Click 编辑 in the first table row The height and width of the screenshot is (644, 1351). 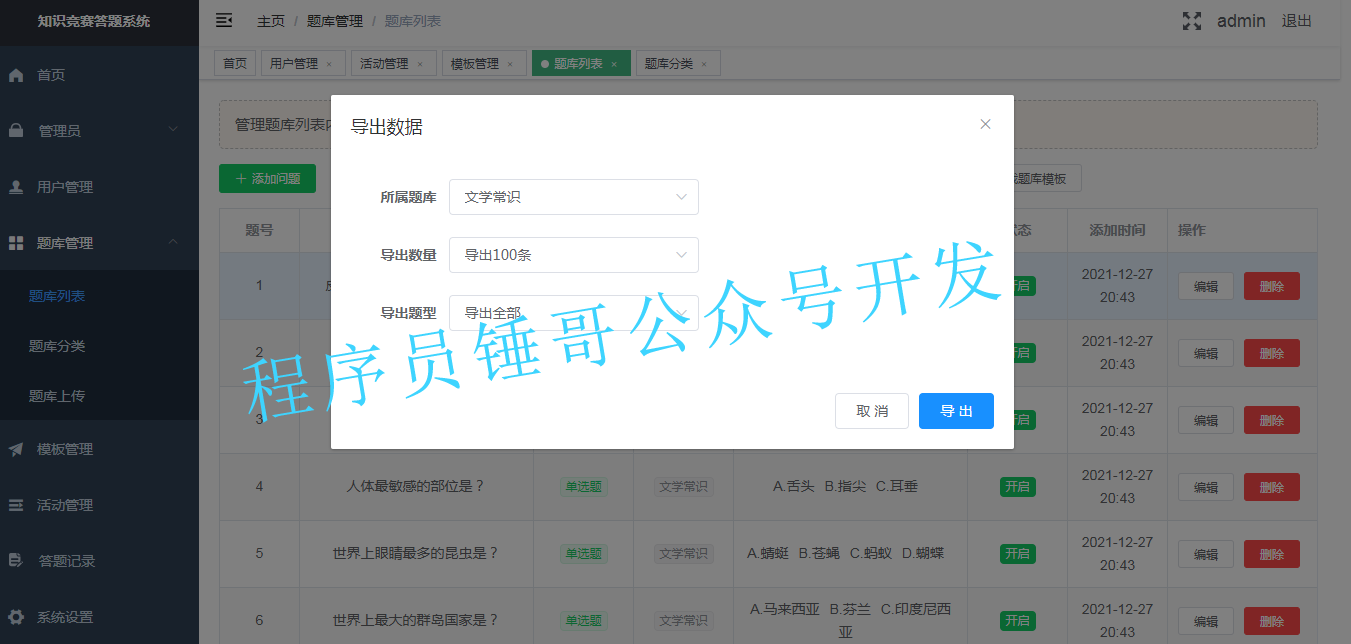[1206, 286]
